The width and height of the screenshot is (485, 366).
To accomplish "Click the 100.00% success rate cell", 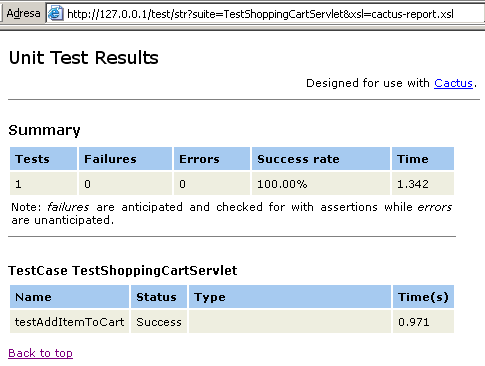I will [321, 184].
